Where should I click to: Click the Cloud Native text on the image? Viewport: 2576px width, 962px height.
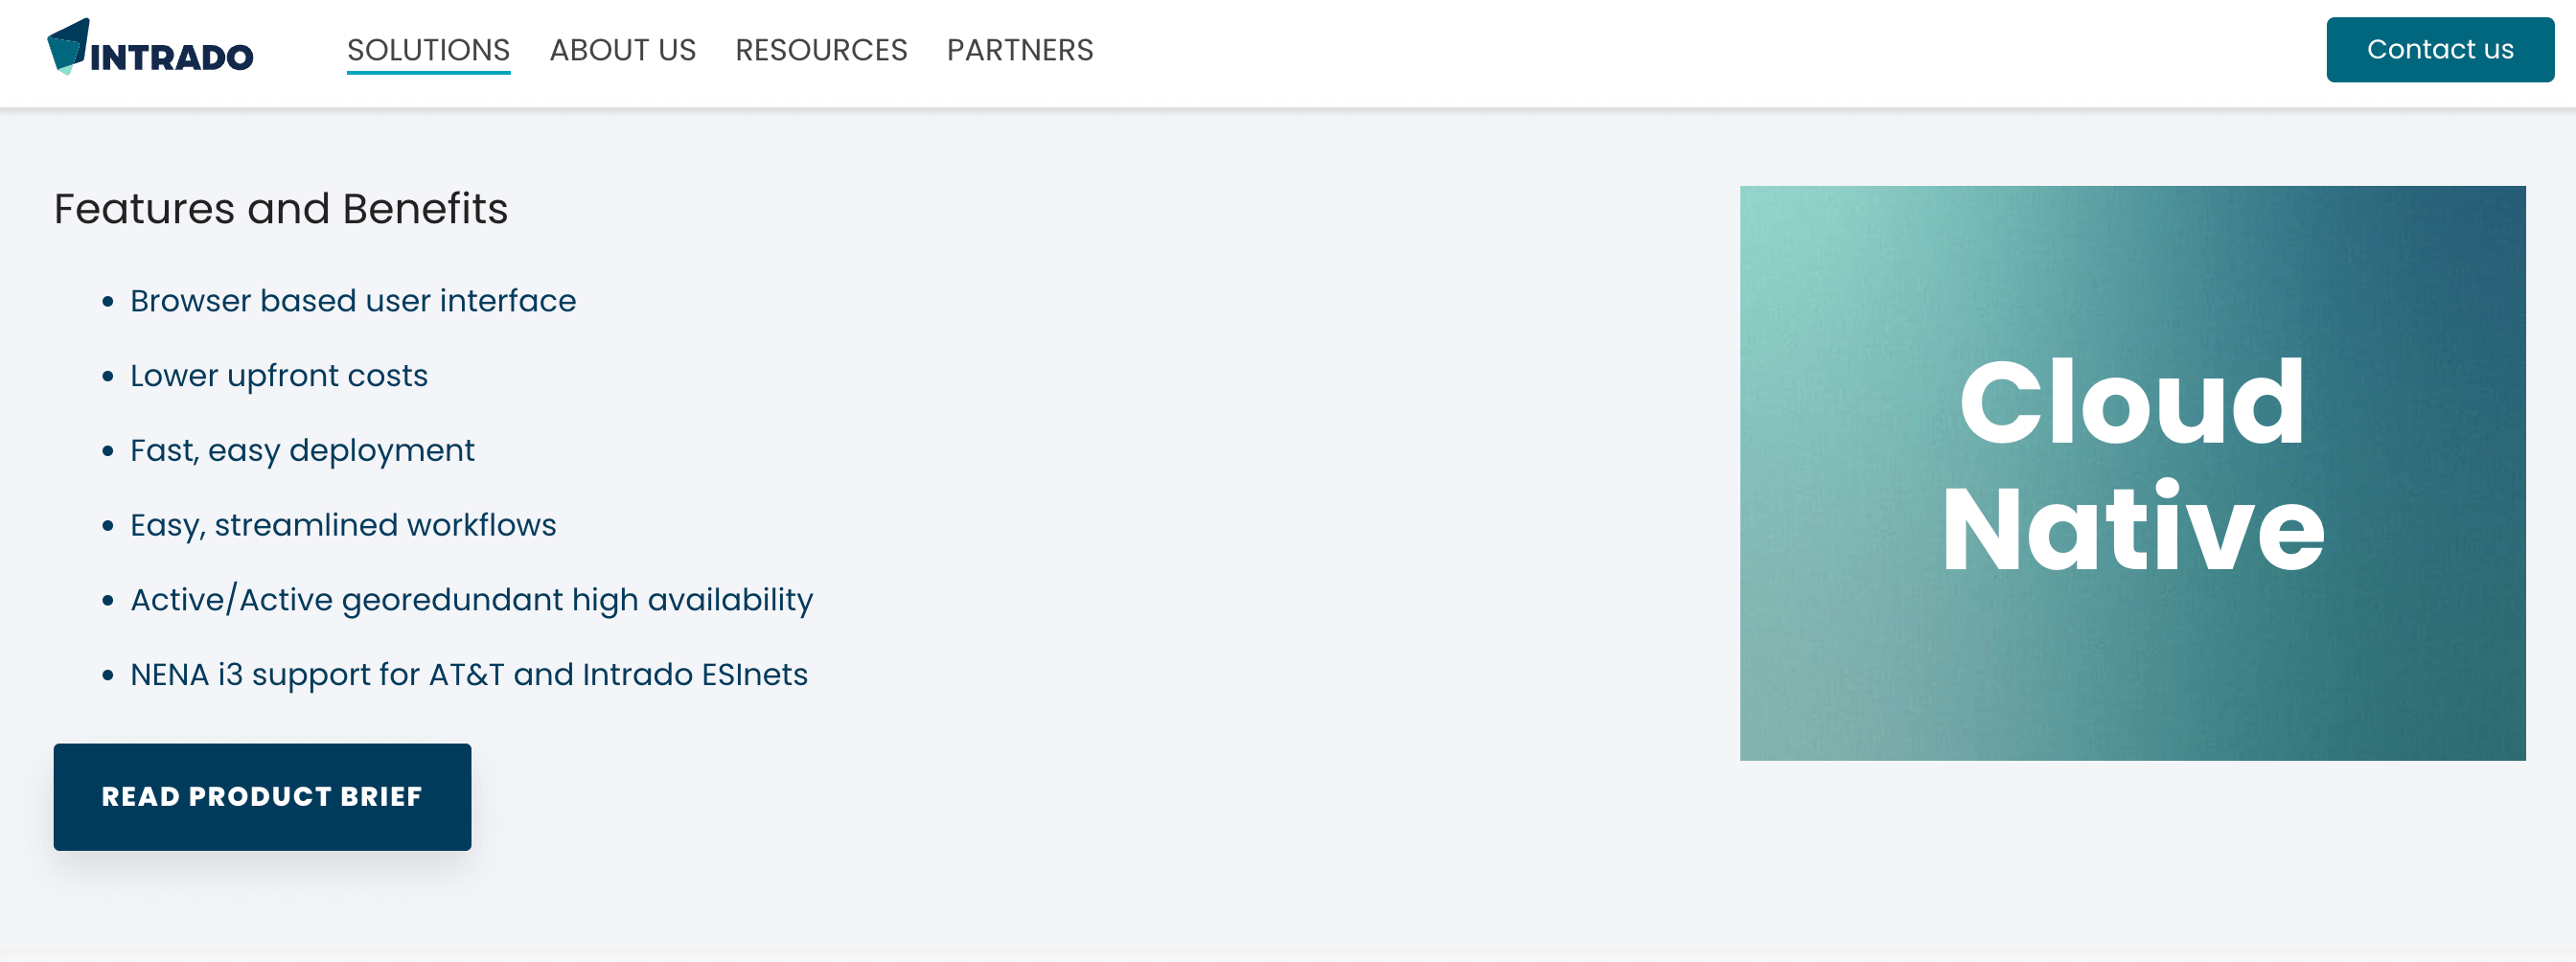pos(2134,465)
